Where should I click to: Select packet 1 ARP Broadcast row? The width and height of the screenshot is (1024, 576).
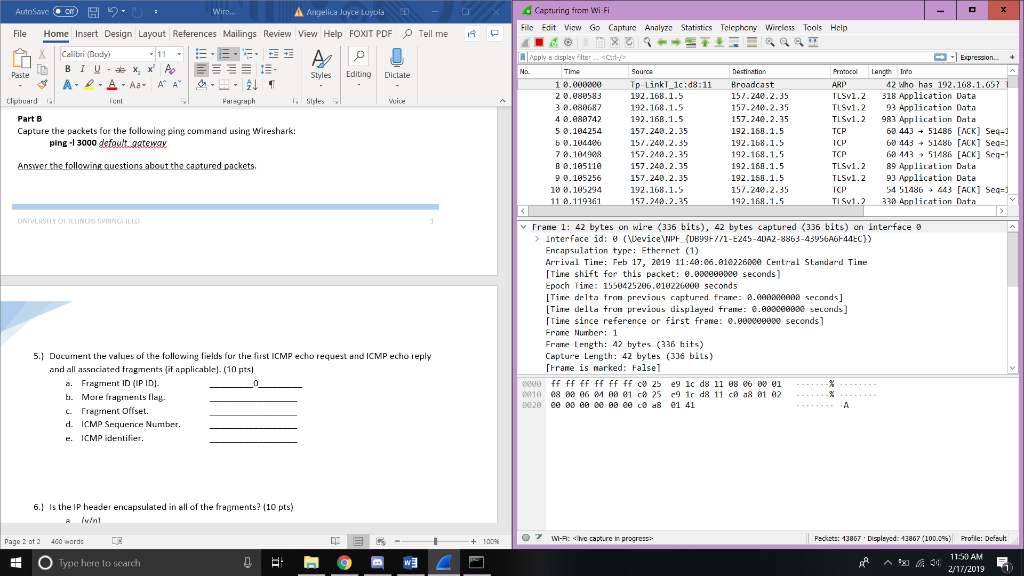(762, 84)
